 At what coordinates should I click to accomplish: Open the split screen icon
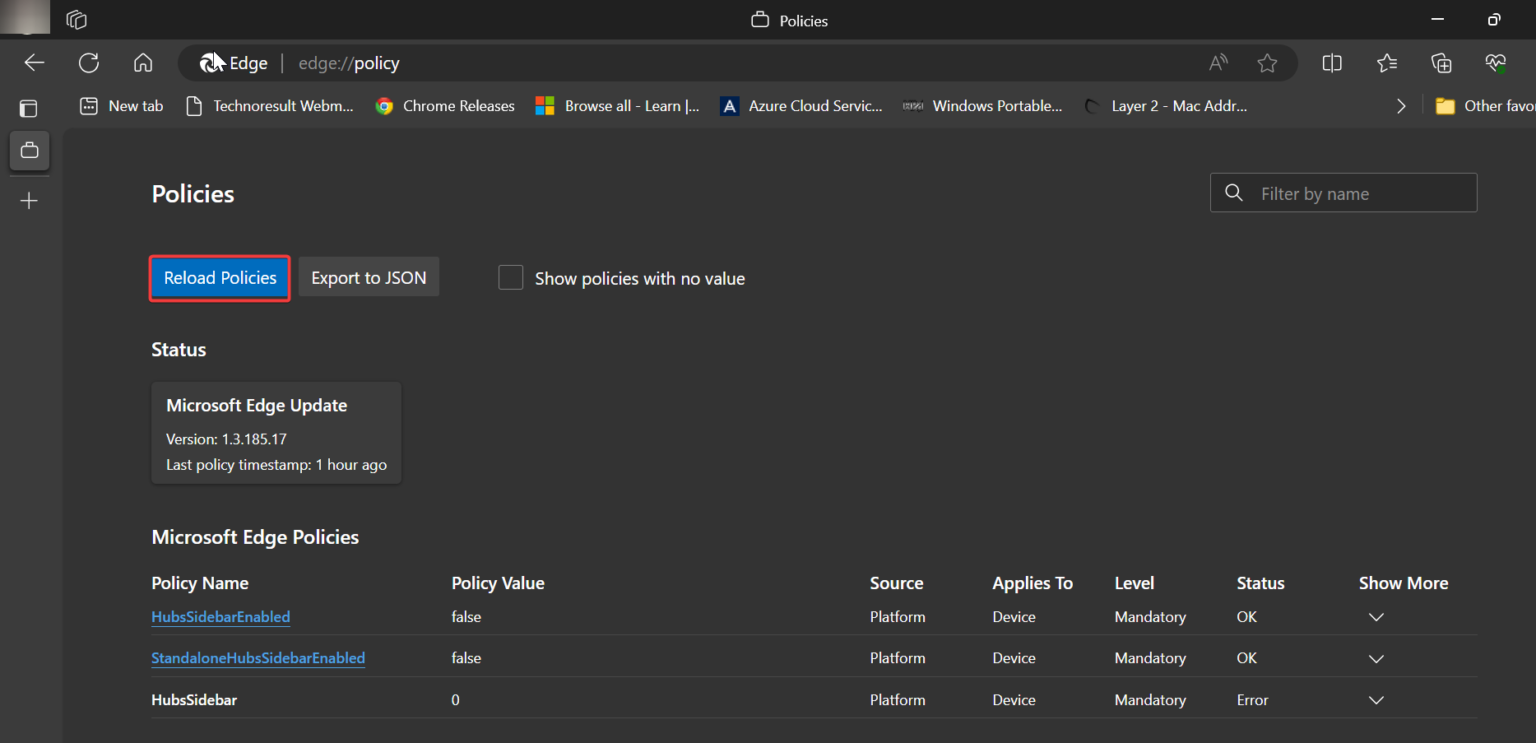1332,62
